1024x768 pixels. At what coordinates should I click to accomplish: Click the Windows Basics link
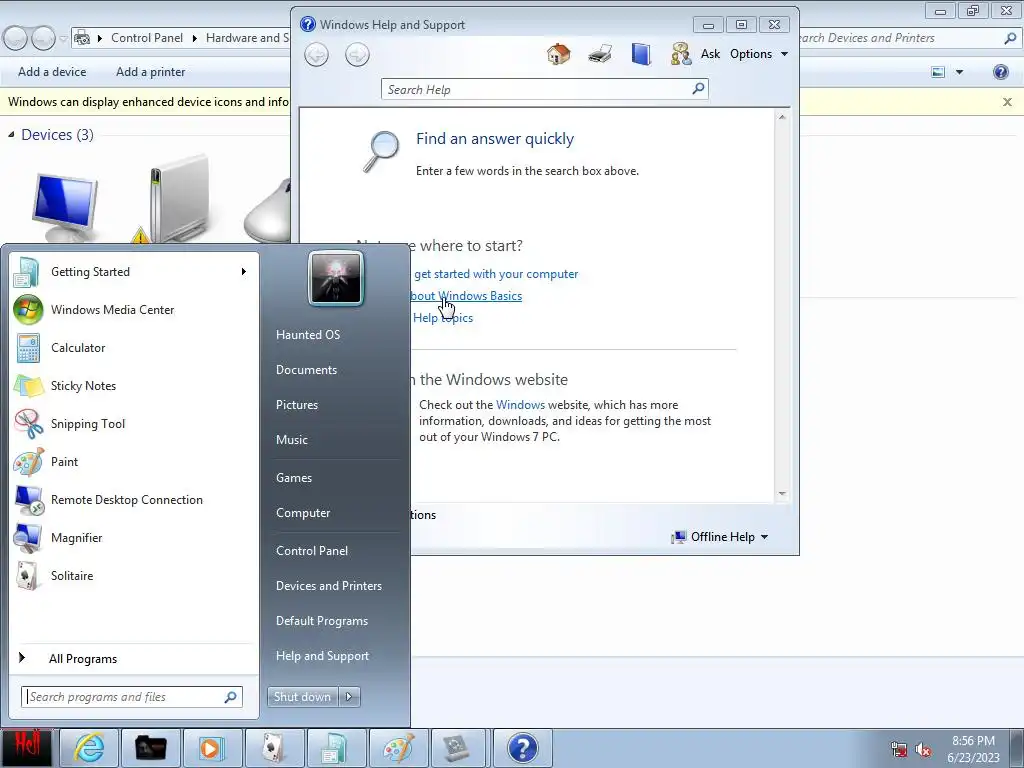click(x=466, y=296)
